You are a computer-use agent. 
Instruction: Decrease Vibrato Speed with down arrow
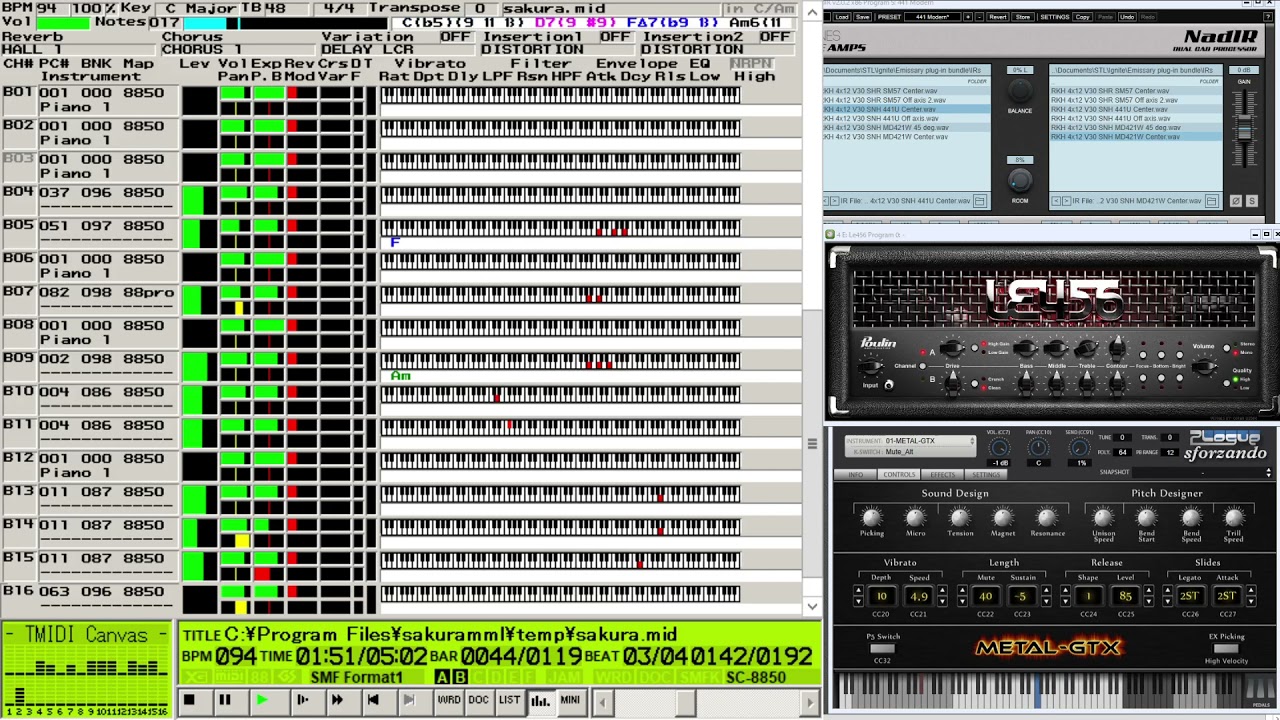point(942,601)
